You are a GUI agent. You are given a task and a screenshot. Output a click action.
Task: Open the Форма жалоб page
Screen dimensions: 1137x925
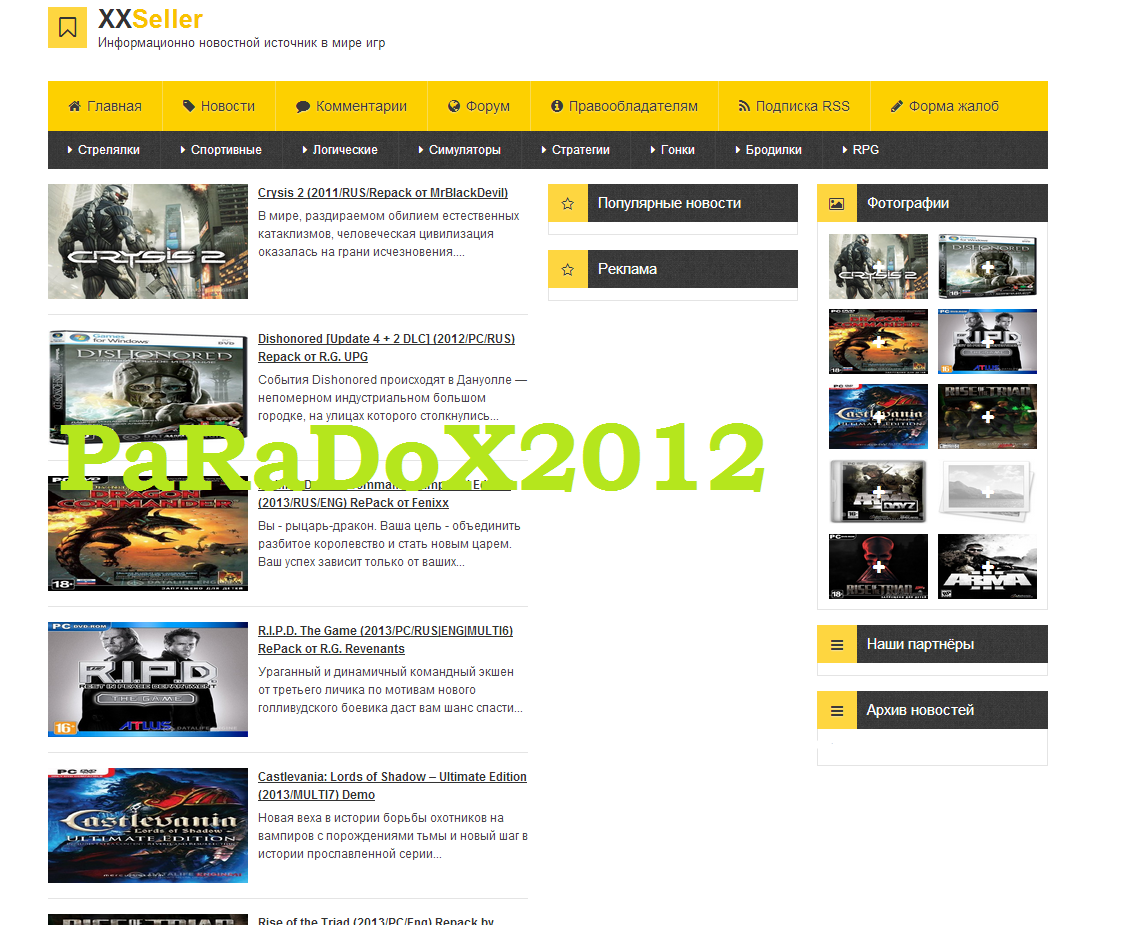[945, 107]
